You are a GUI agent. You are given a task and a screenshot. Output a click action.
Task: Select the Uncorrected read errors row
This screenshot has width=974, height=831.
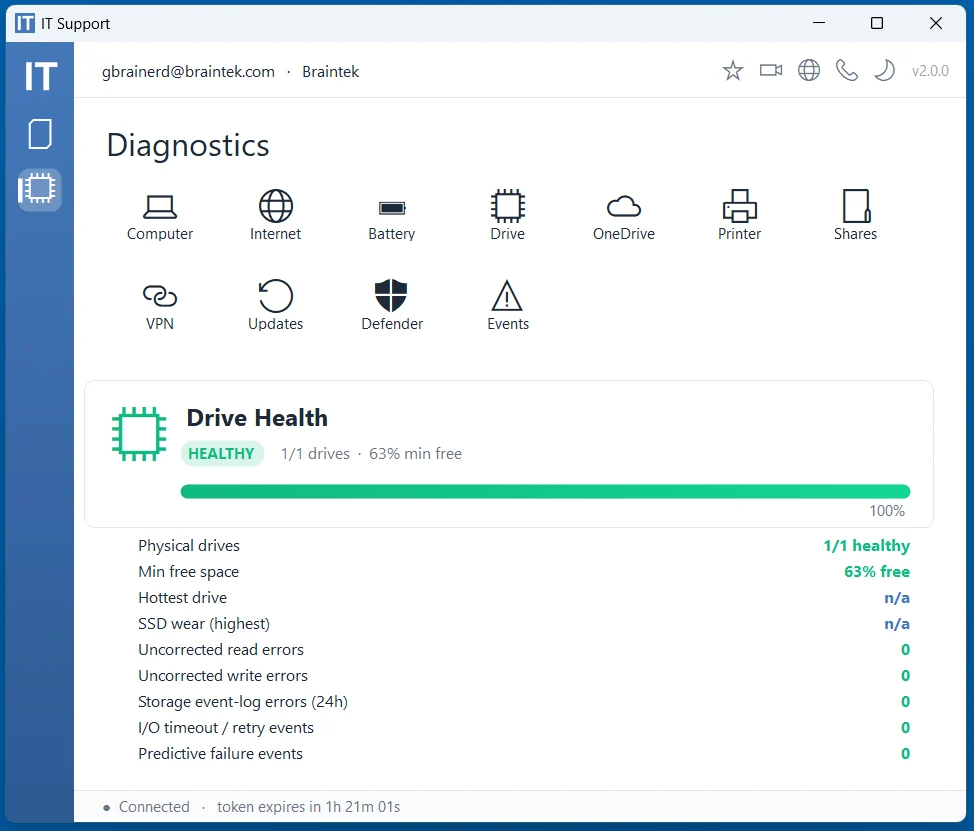[x=524, y=650]
